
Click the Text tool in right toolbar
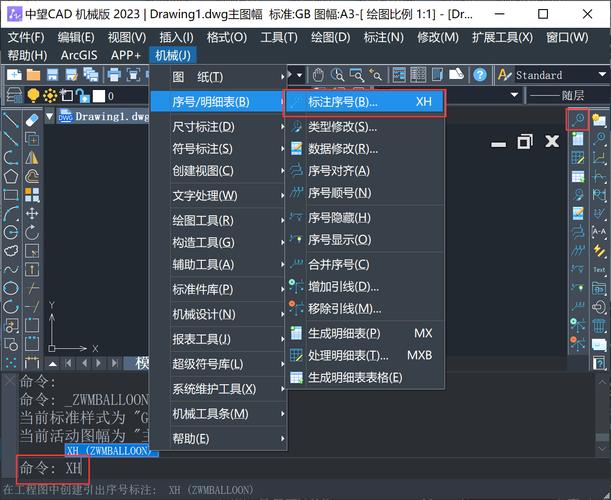point(599,270)
